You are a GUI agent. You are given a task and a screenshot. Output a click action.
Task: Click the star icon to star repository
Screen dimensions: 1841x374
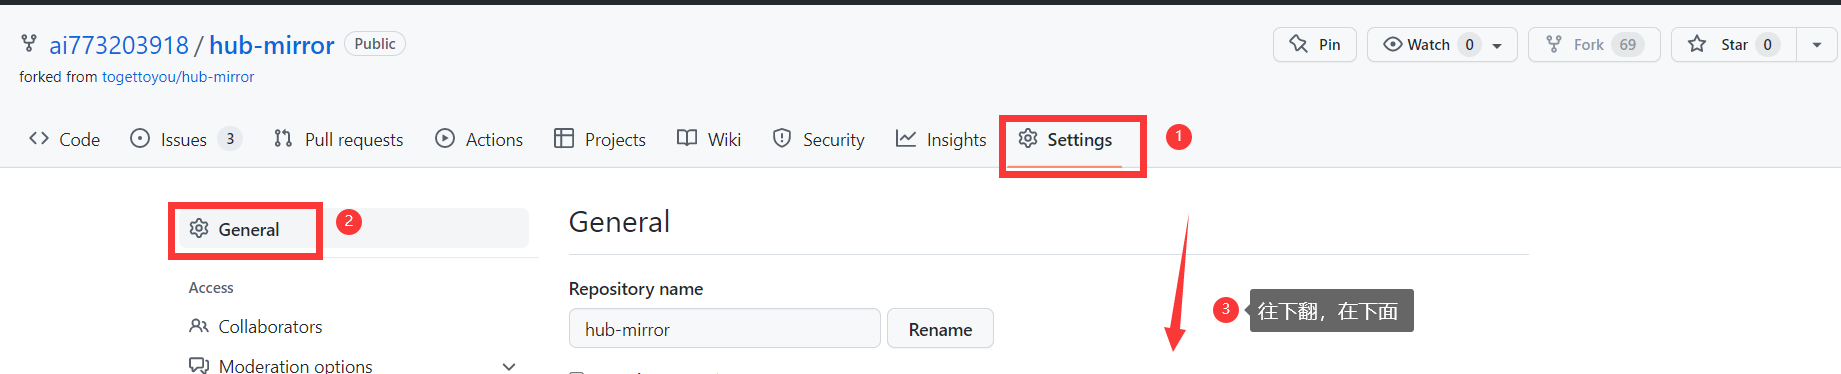pyautogui.click(x=1697, y=44)
